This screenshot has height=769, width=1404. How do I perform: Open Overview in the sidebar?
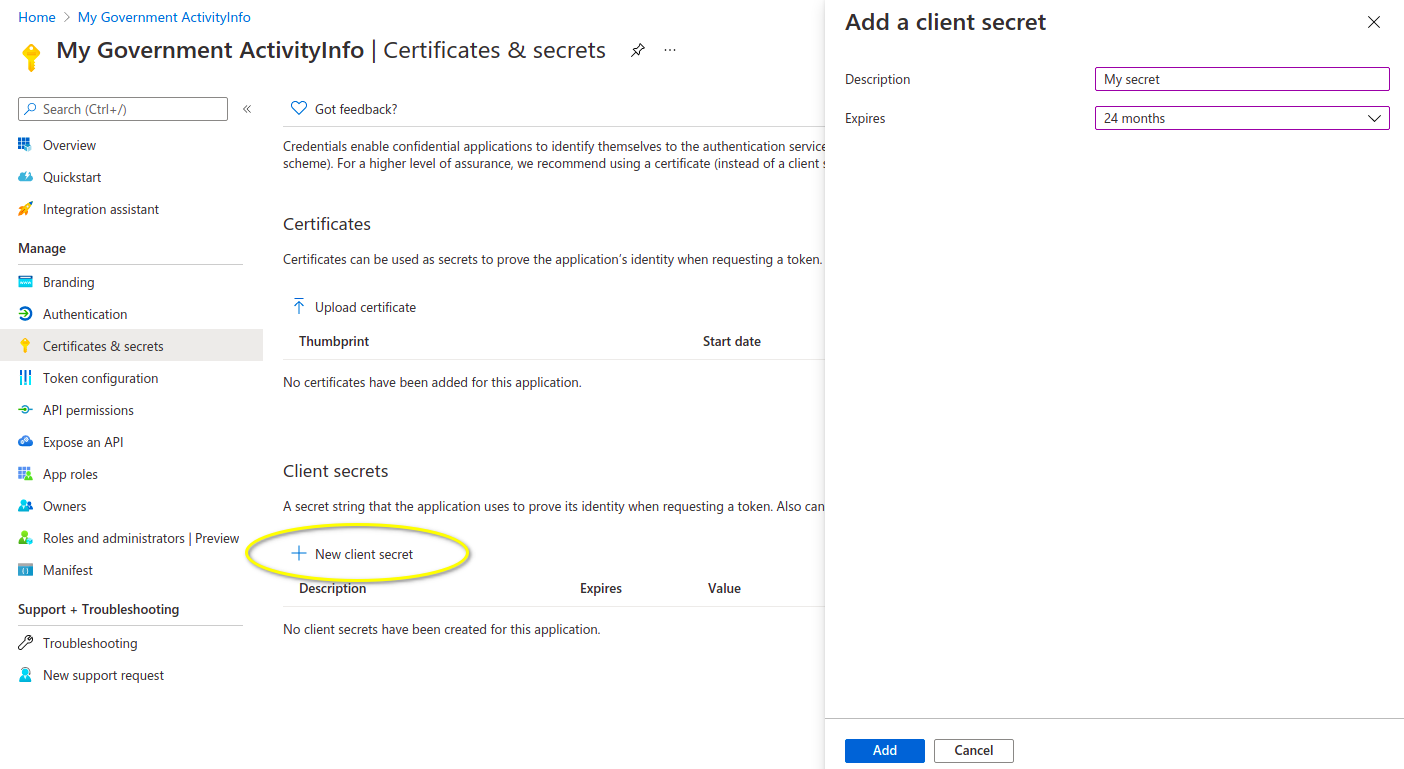coord(69,145)
